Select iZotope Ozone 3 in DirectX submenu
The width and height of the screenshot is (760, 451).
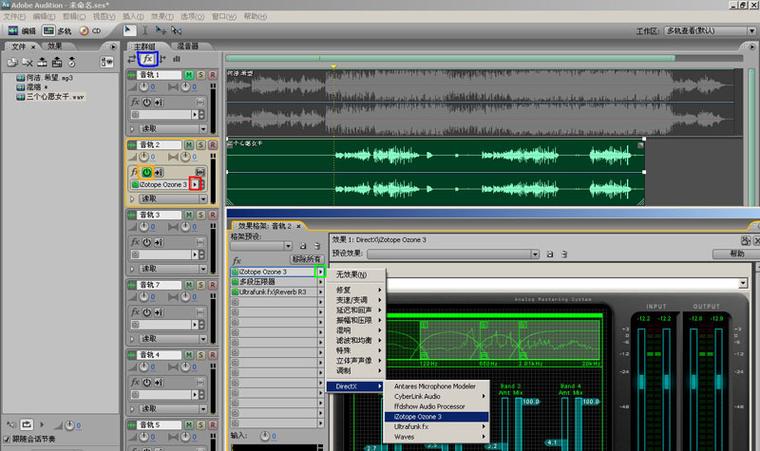click(x=436, y=417)
